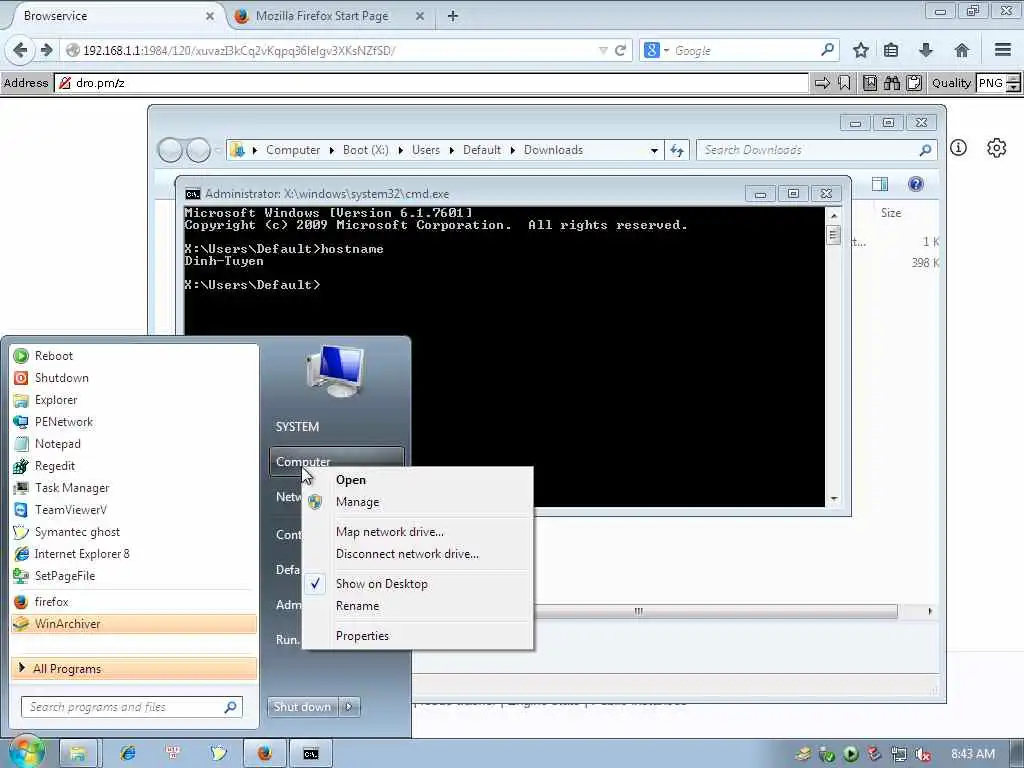Open a new Firefox tab

[453, 16]
